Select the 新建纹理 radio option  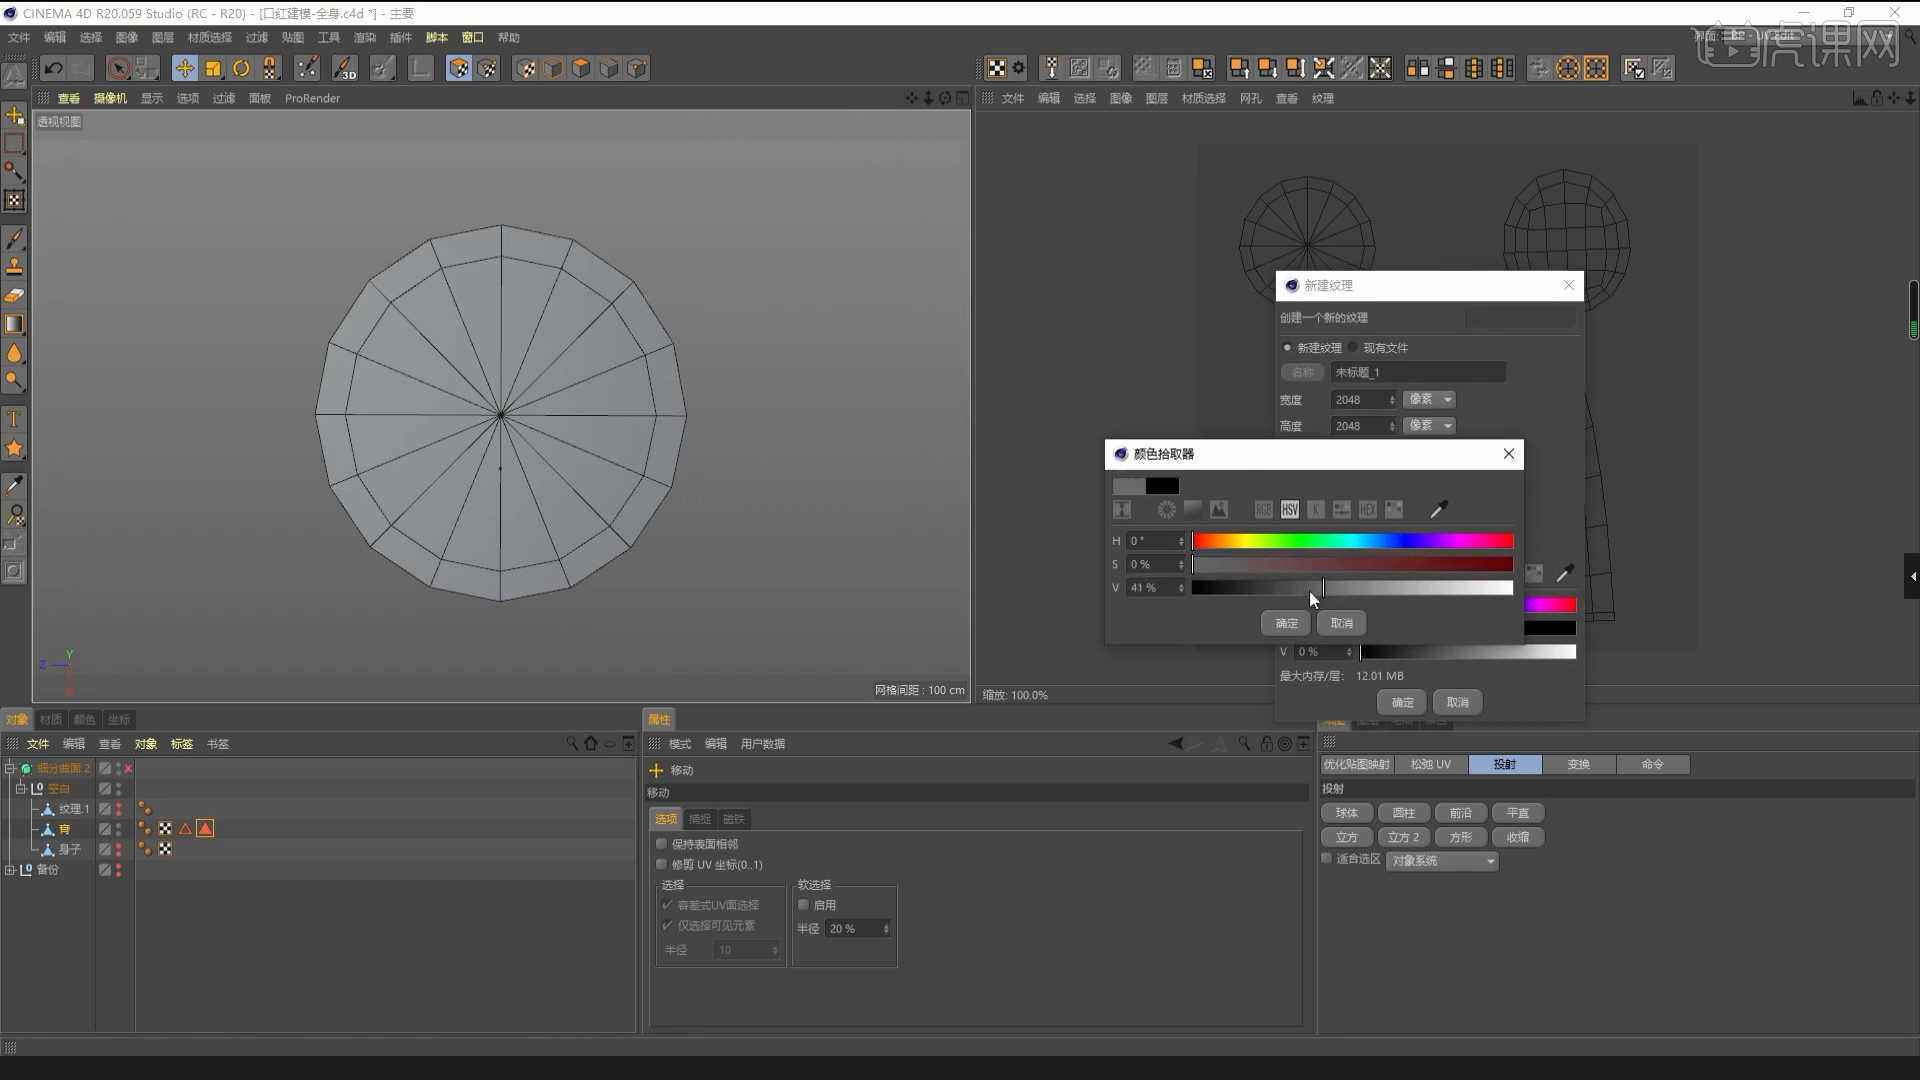1287,348
